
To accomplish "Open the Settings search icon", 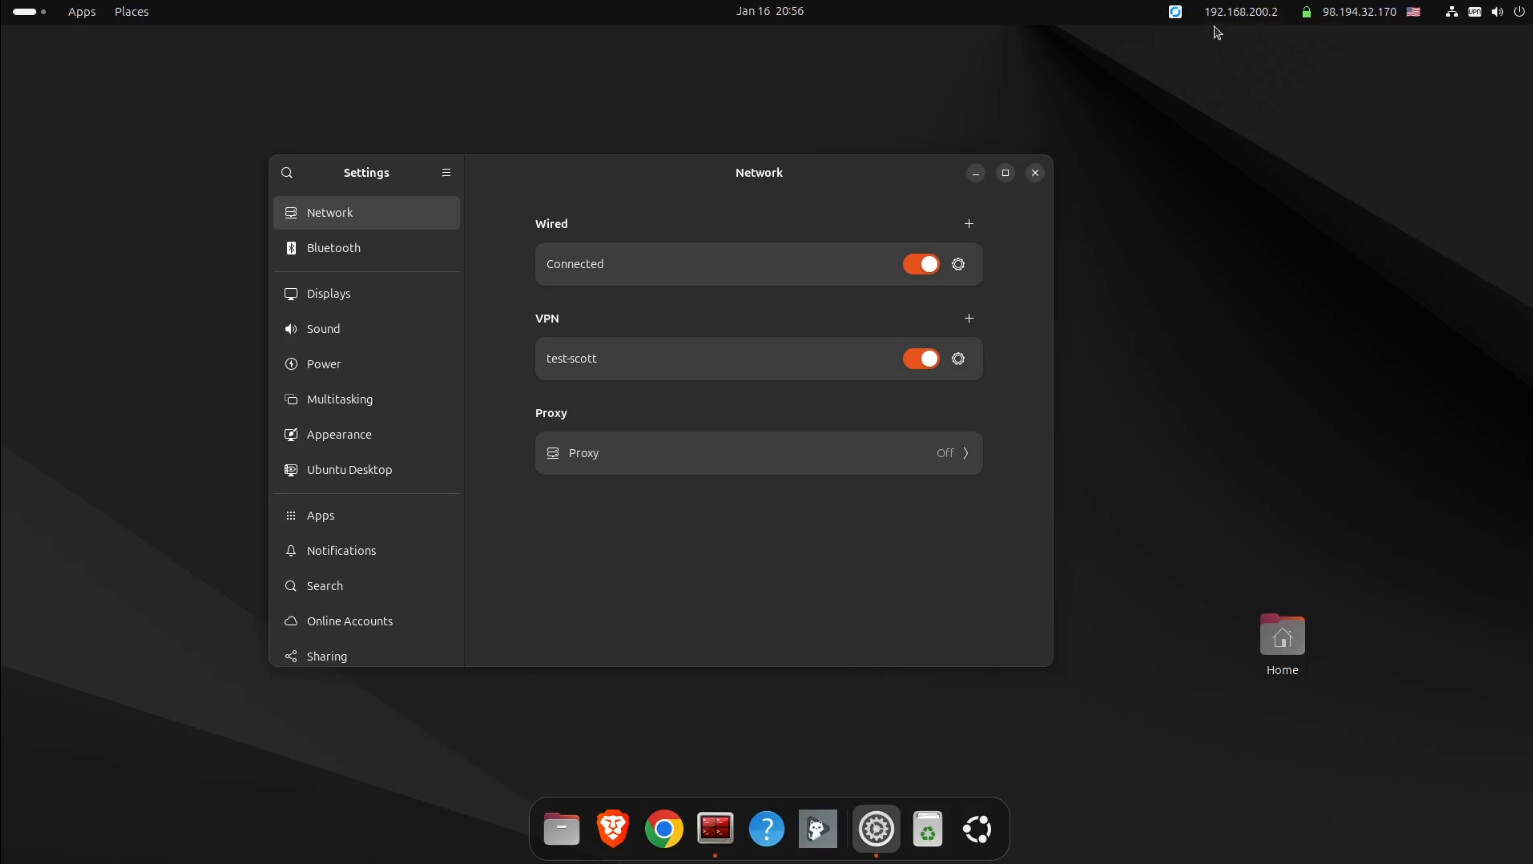I will 287,173.
